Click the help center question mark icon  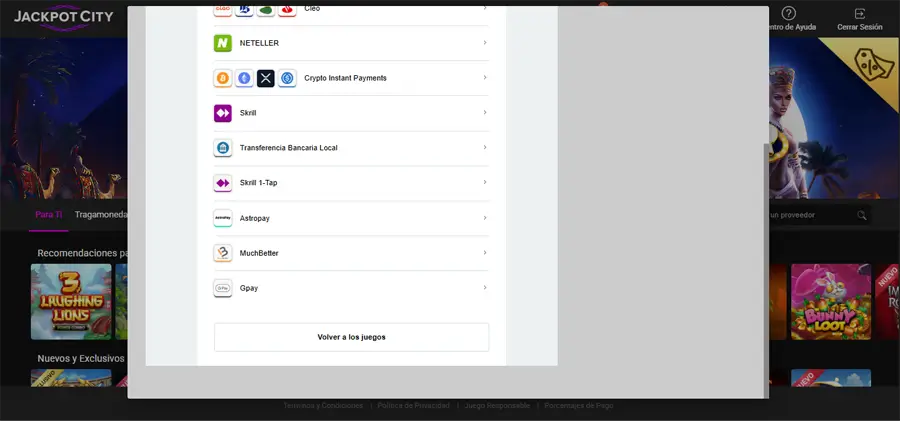[x=789, y=13]
